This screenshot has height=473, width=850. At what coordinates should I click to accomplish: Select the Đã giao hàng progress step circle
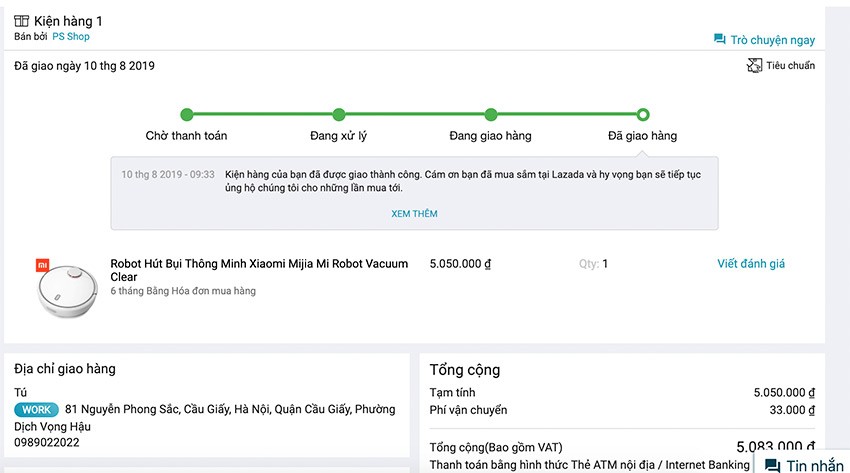click(x=642, y=114)
